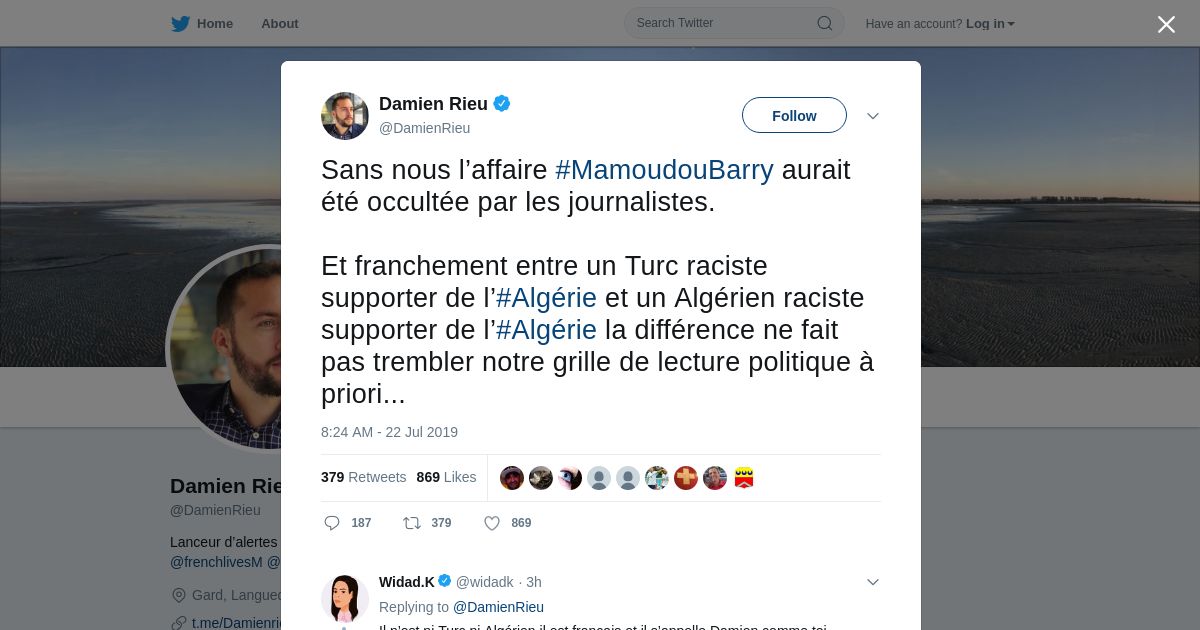The height and width of the screenshot is (630, 1200).
Task: Click the Twitter bird Home icon
Action: 180,24
